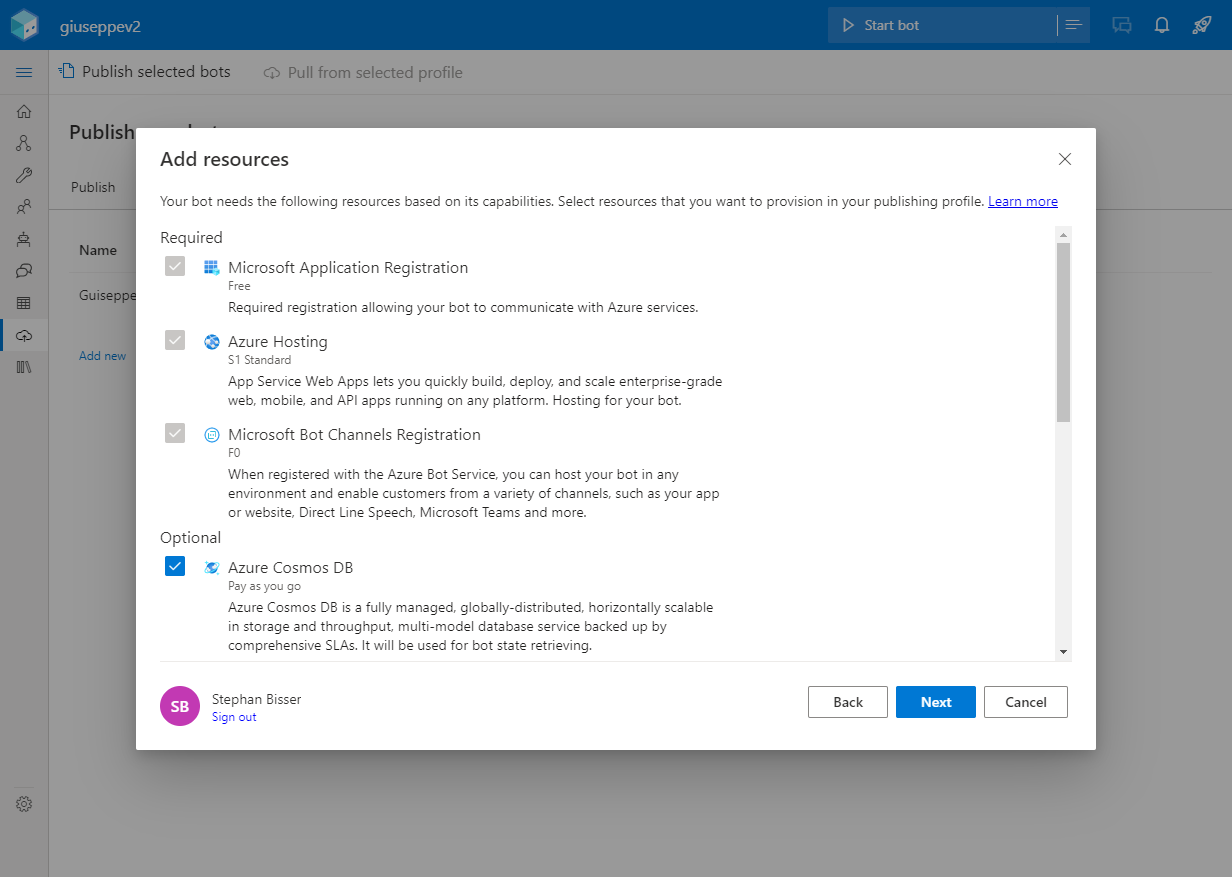Click the rocket get-started icon
Viewport: 1232px width, 877px height.
point(1202,25)
